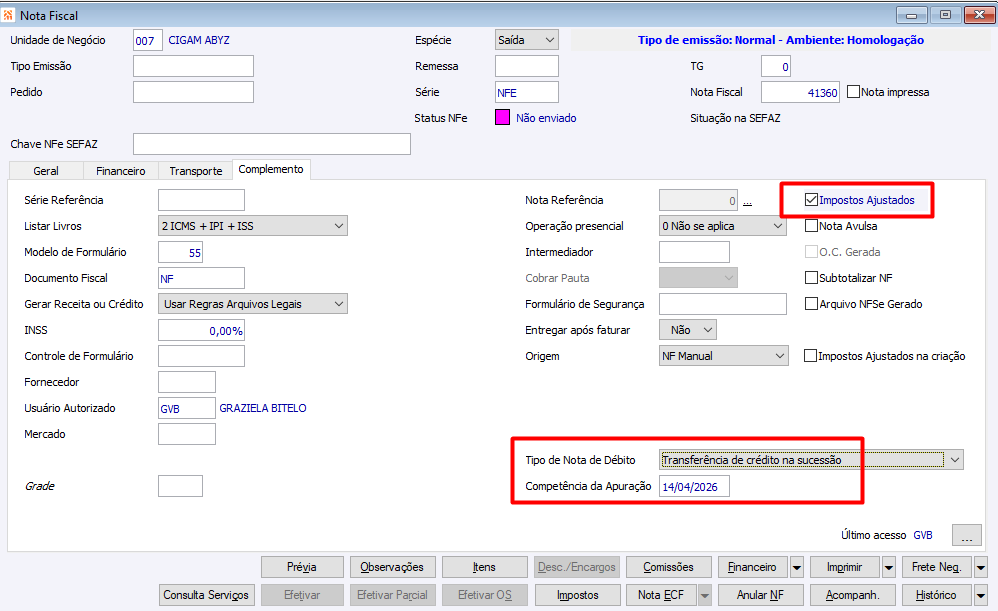Switch to the Geral tab
Viewport: 998px width, 611px height.
[46, 171]
